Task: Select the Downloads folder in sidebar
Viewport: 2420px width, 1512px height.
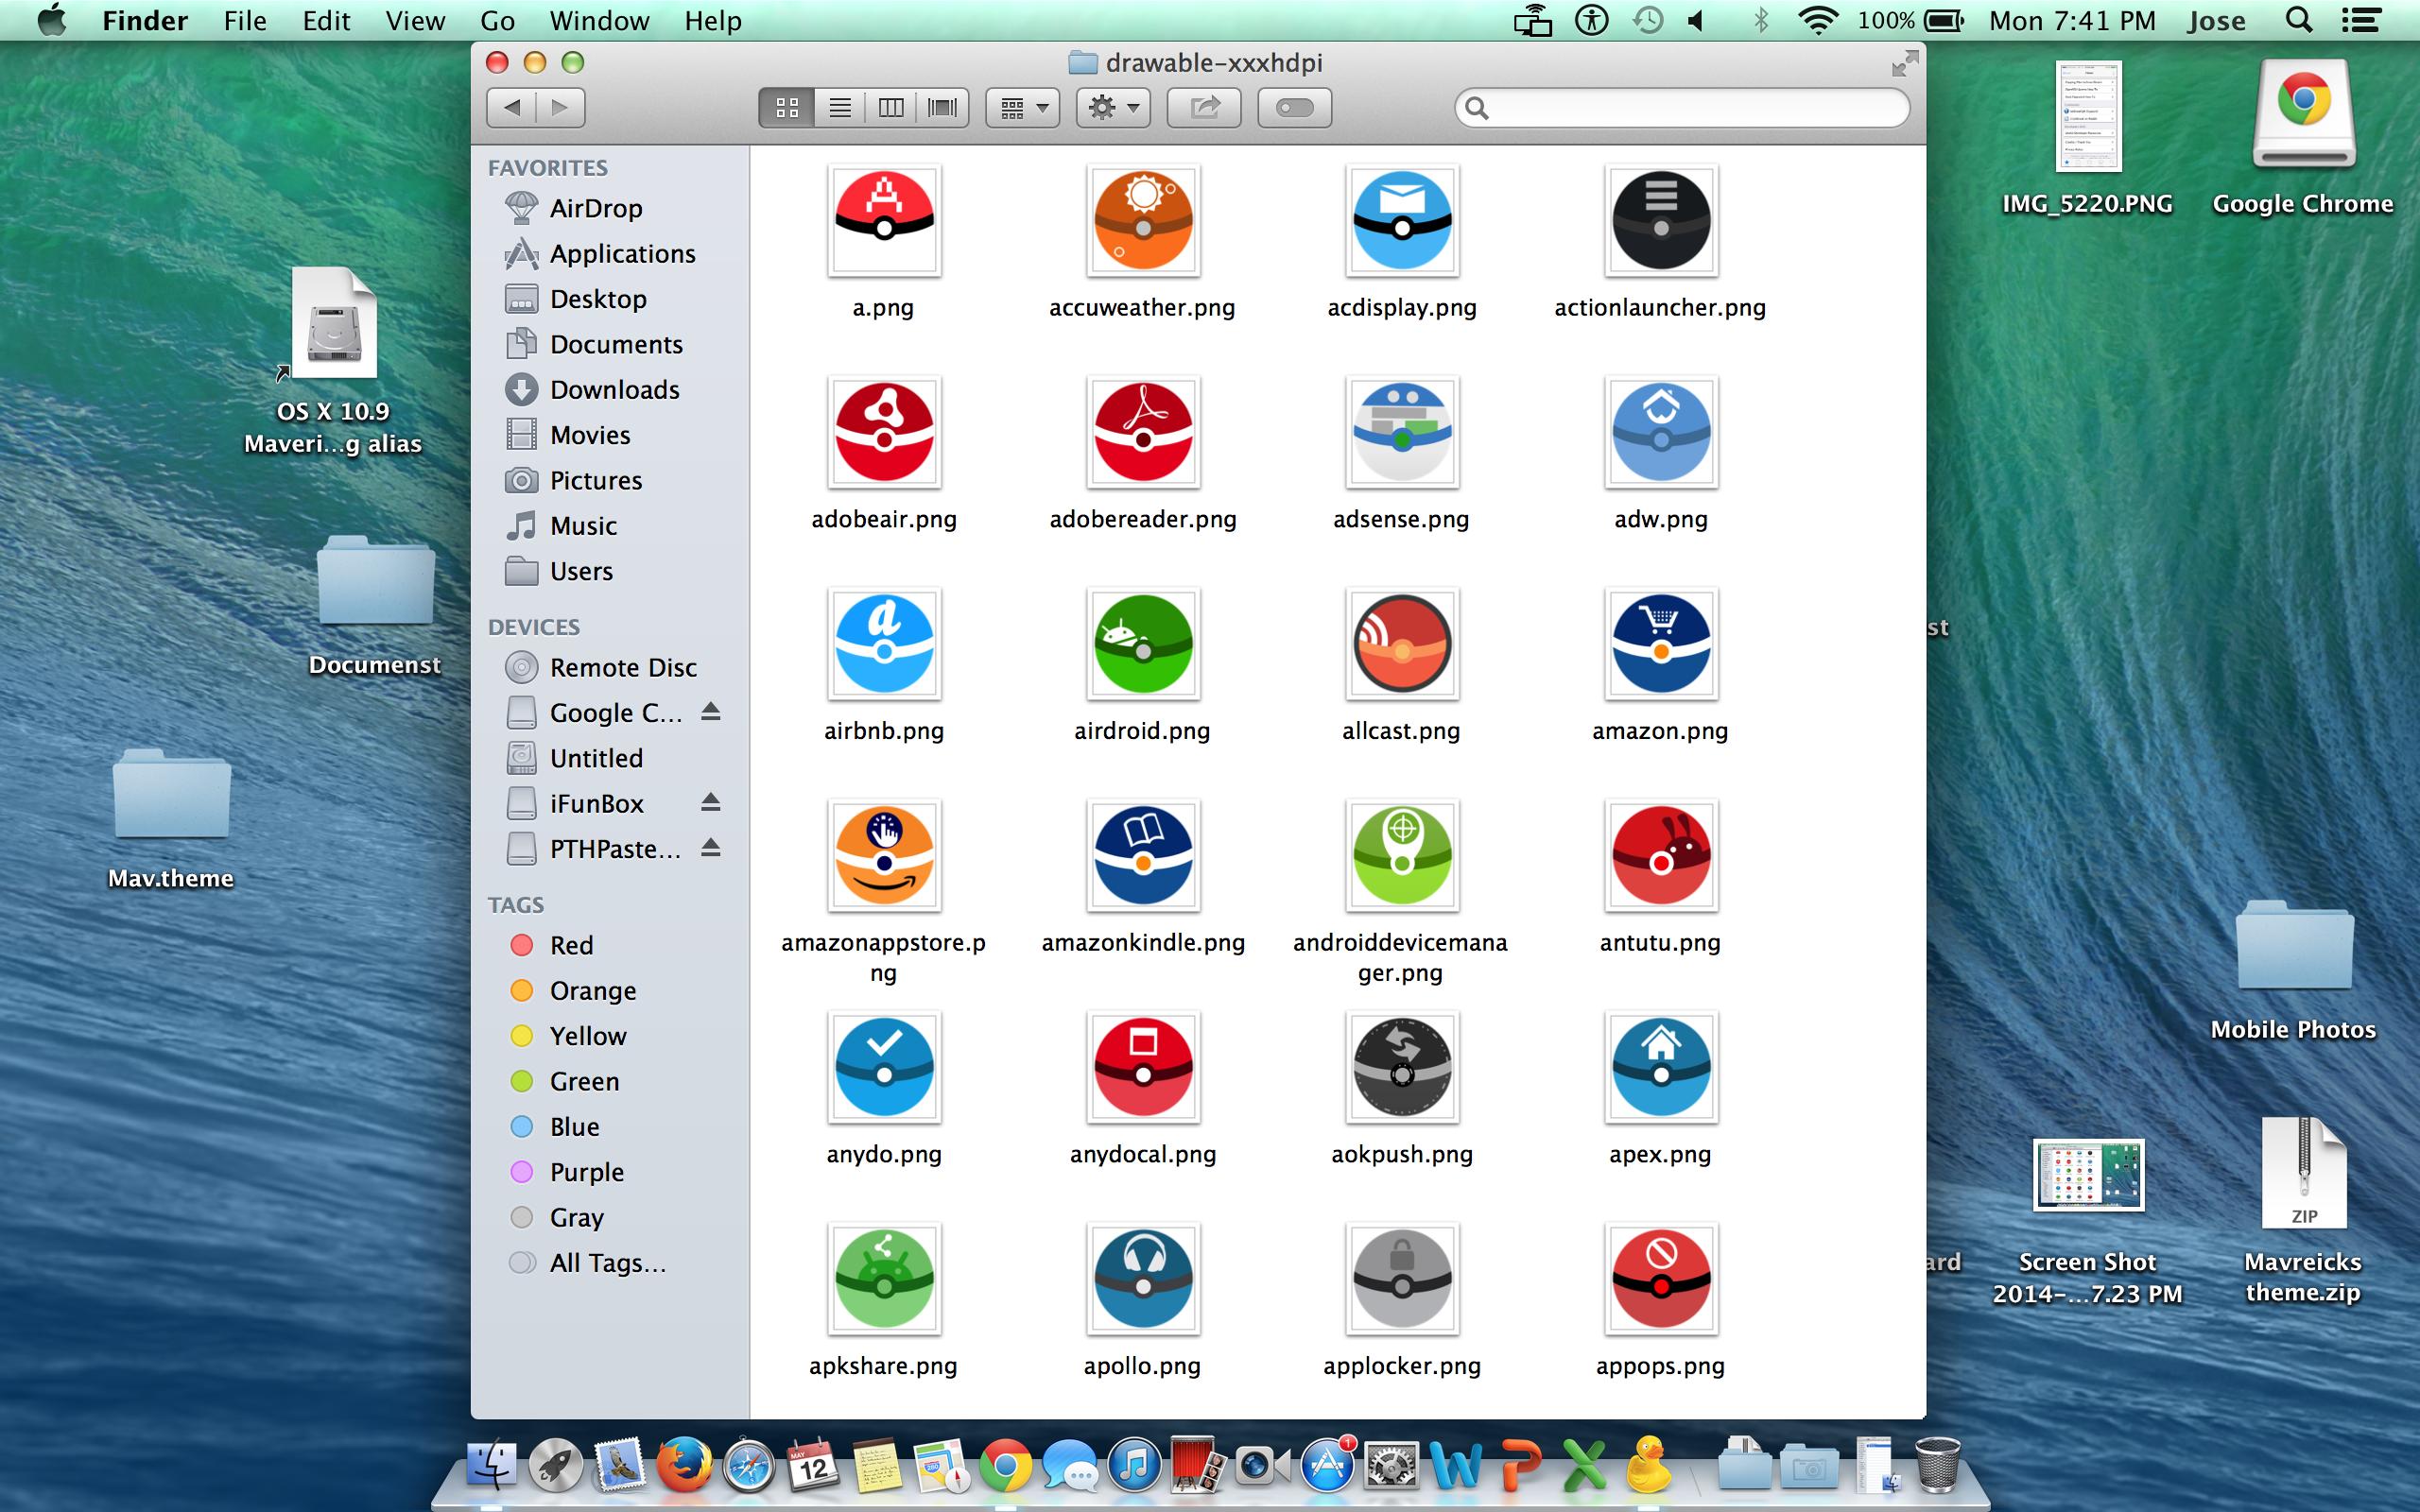Action: click(614, 390)
